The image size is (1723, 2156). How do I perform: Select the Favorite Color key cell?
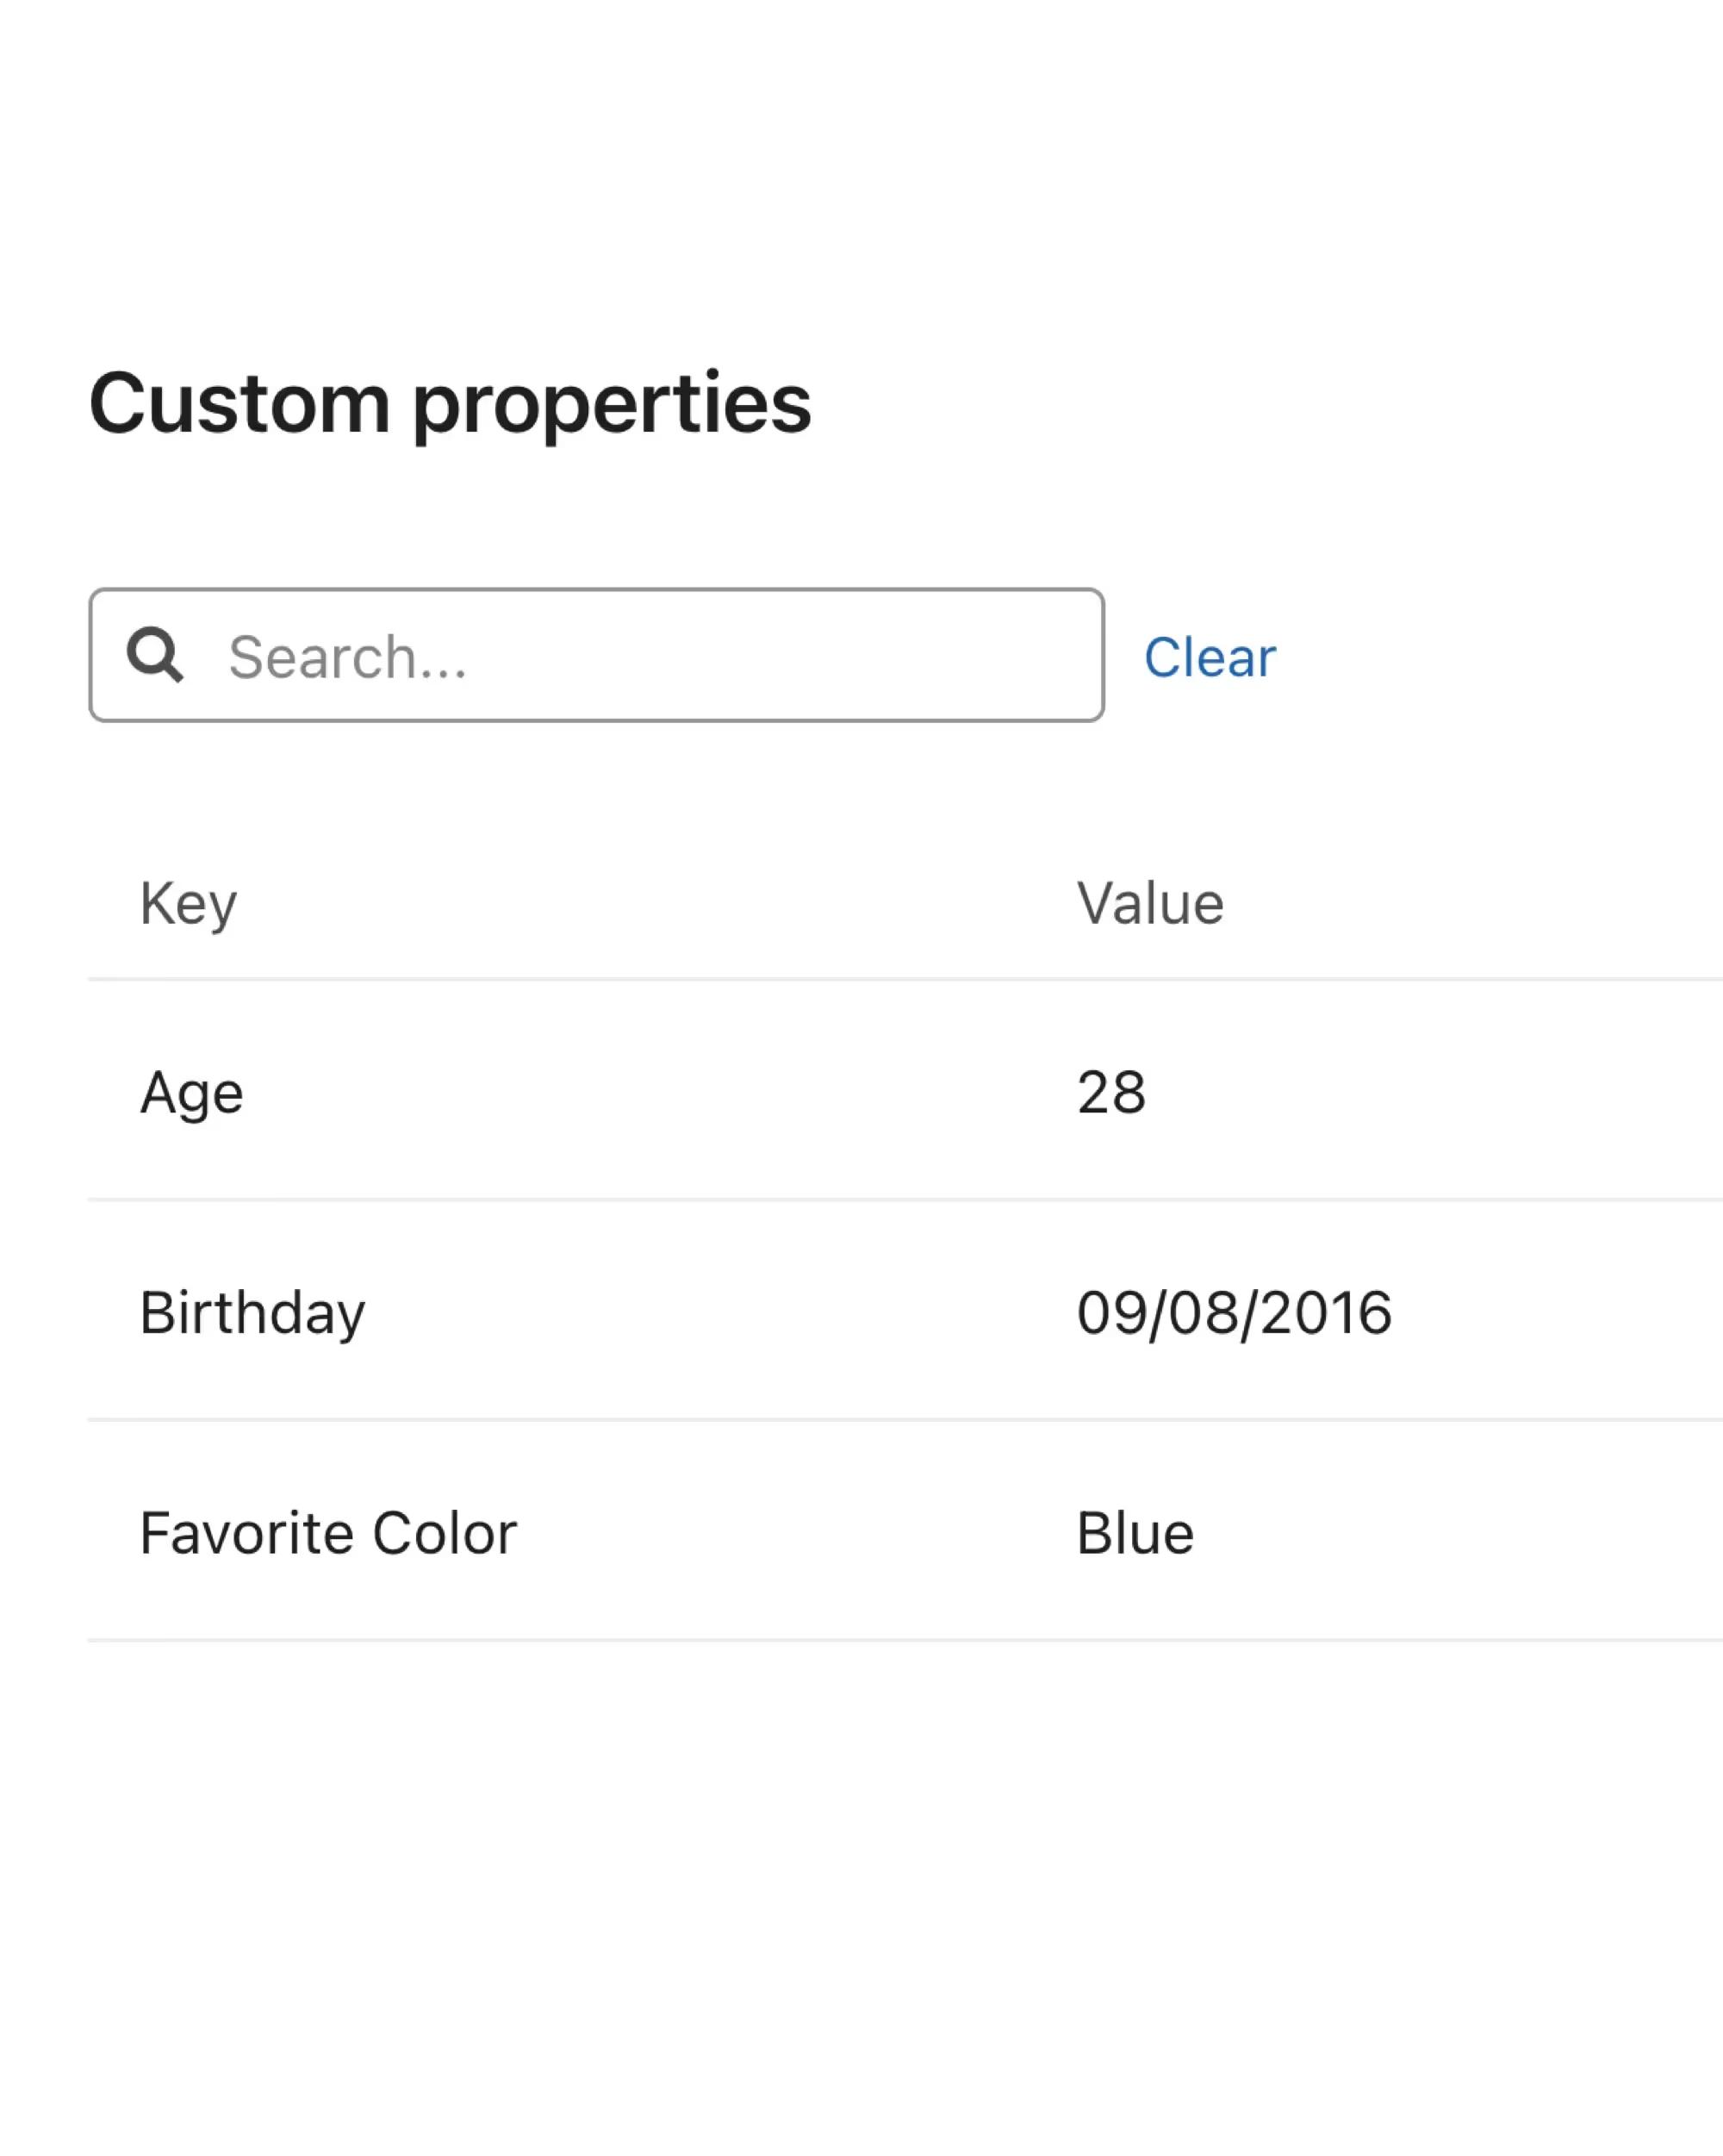(328, 1533)
